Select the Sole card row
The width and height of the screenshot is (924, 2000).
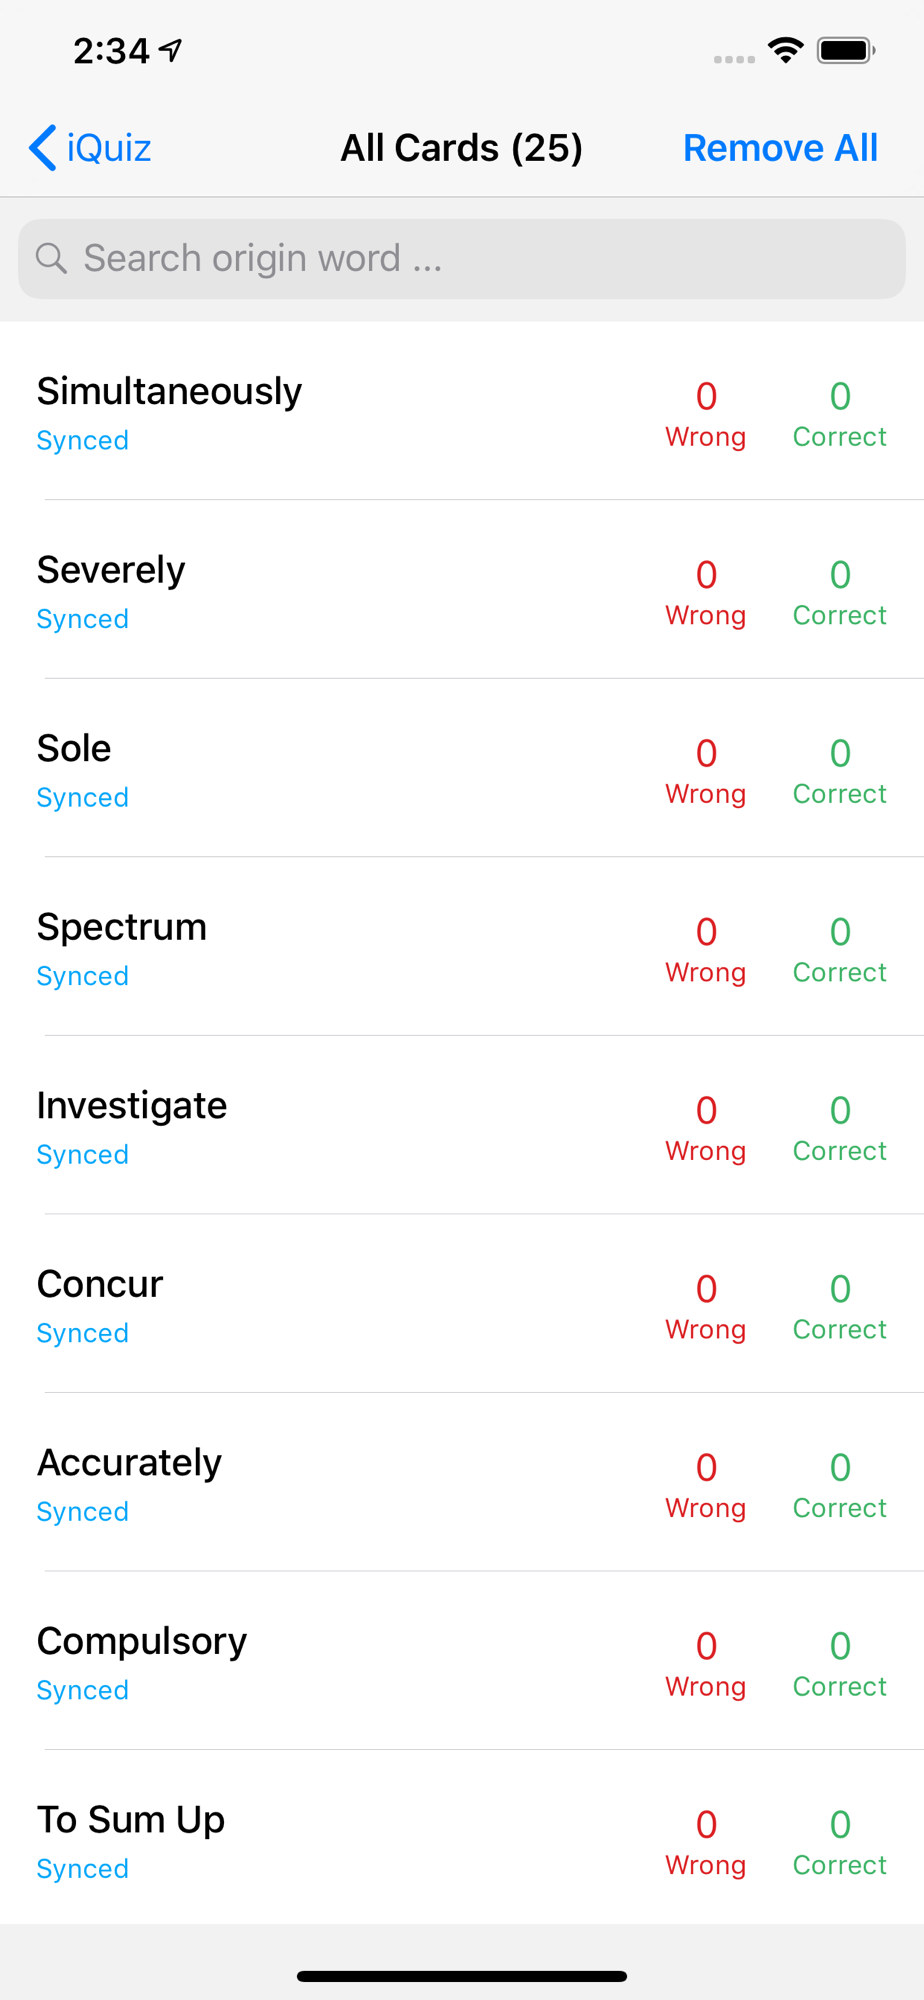point(462,768)
